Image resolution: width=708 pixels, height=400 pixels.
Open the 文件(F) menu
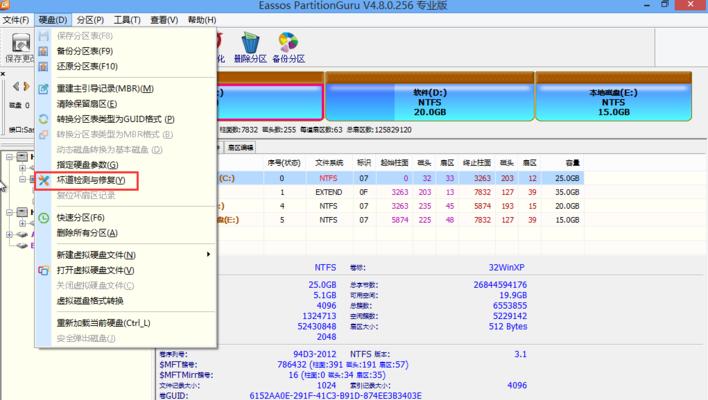16,20
